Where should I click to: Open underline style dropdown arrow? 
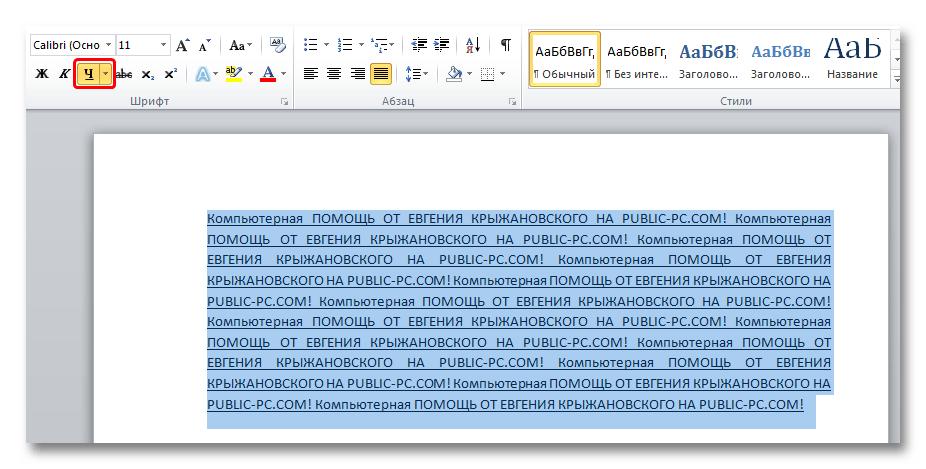[x=106, y=74]
